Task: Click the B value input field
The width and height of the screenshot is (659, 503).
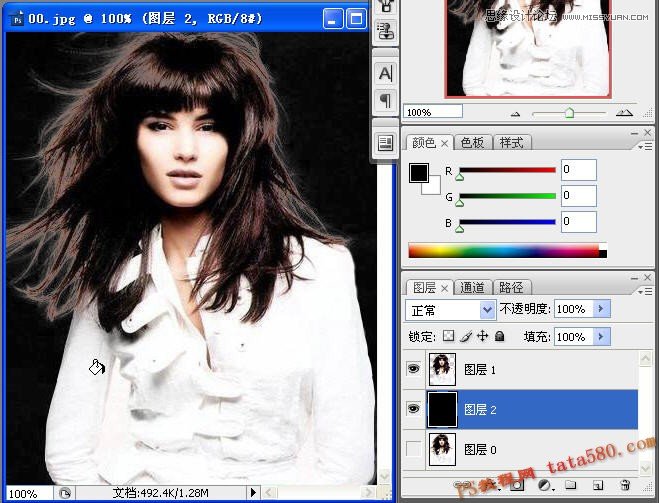Action: point(579,222)
